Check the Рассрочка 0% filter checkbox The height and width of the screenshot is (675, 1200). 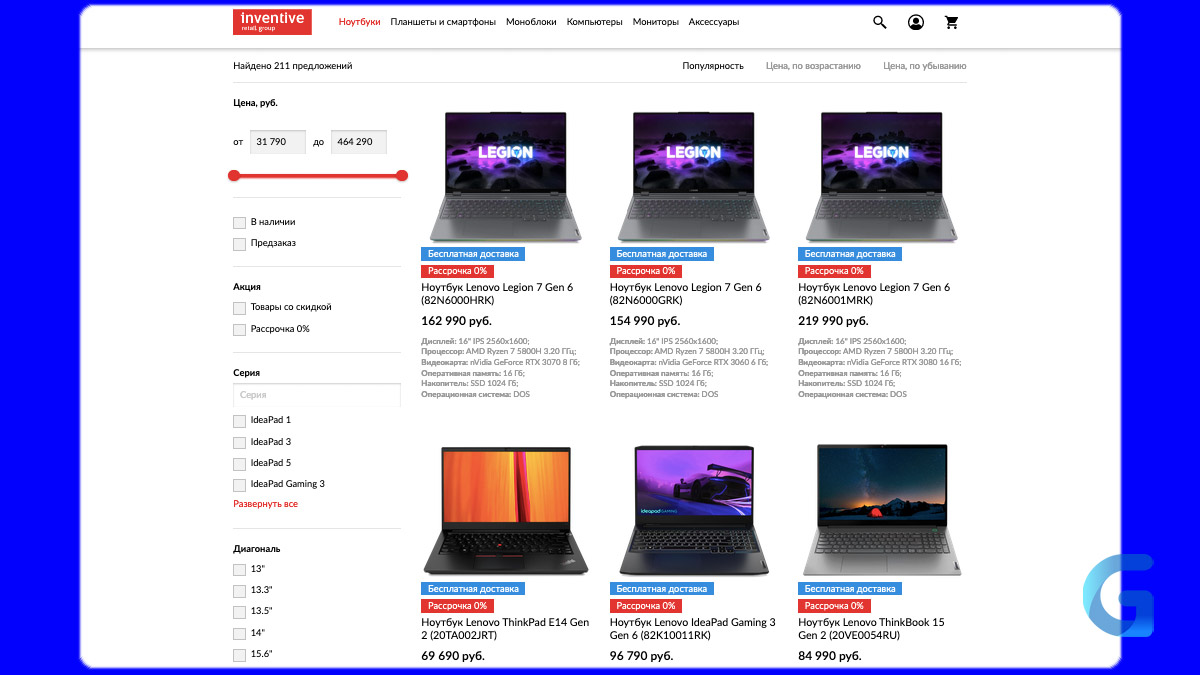coord(239,330)
